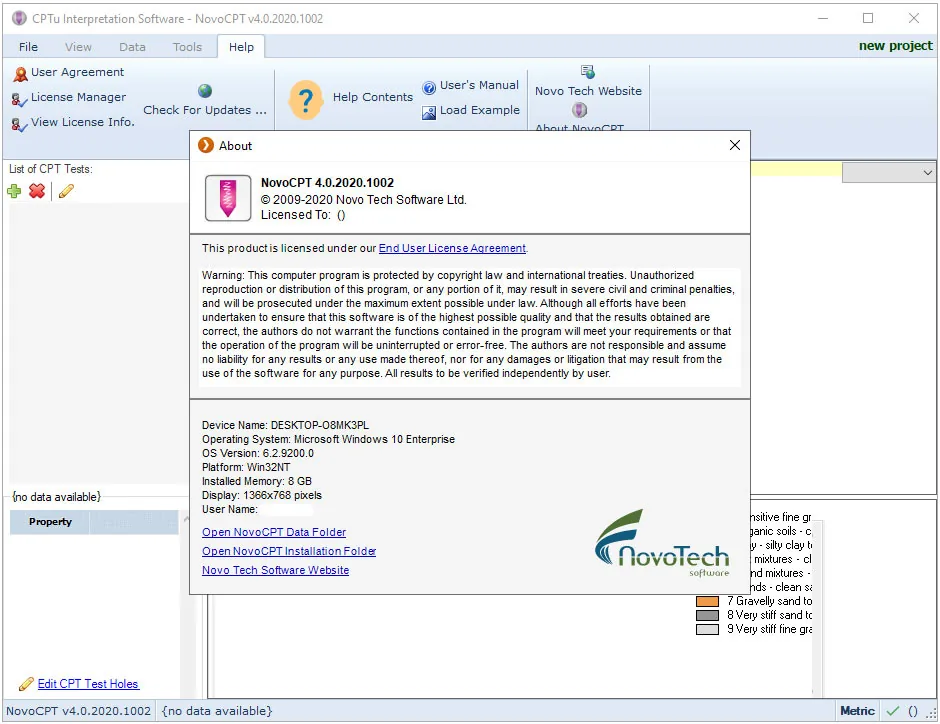Switch to the Data ribbon tab
This screenshot has height=724, width=940.
(x=132, y=47)
